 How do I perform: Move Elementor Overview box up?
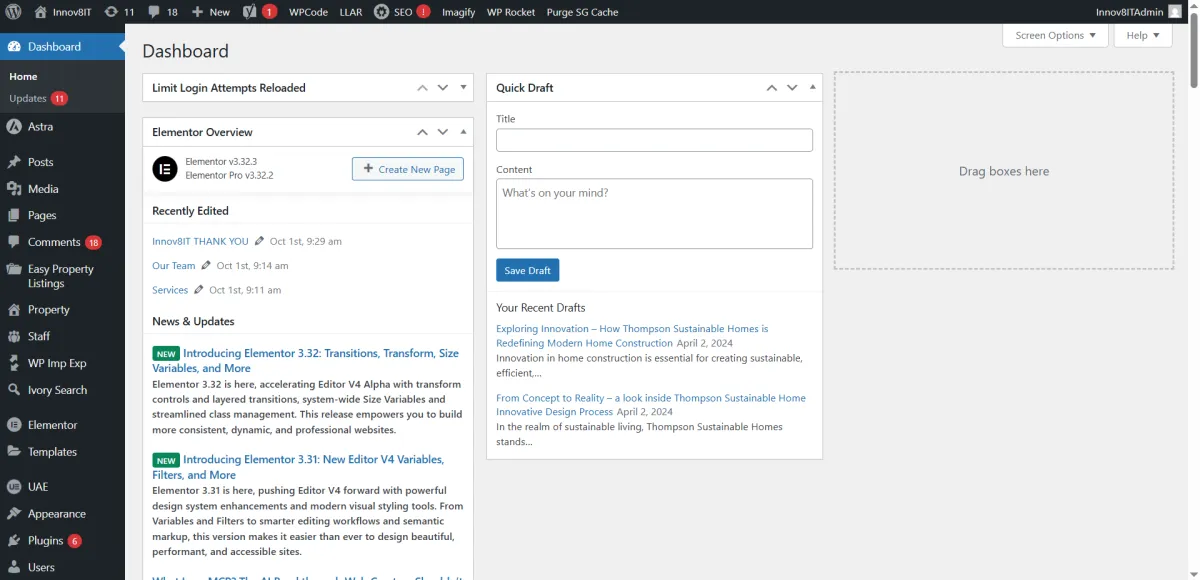[x=423, y=132]
